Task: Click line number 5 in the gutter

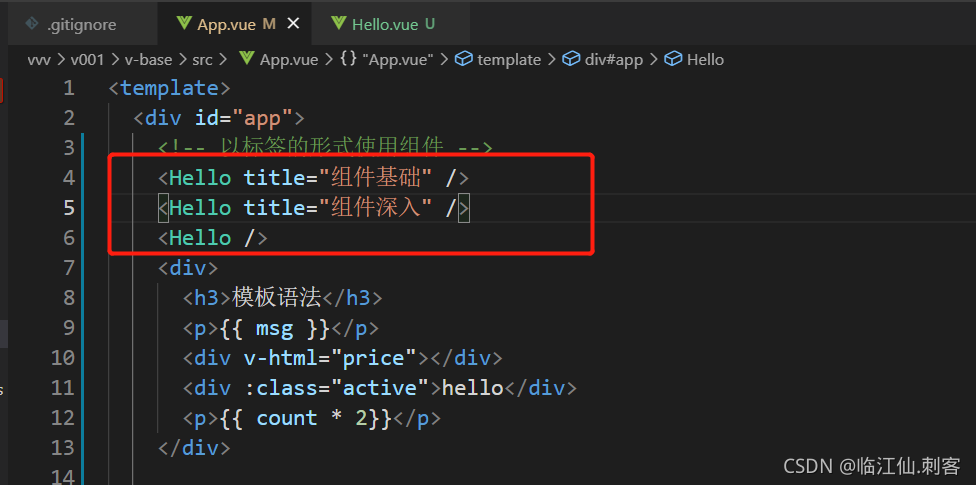Action: (x=68, y=207)
